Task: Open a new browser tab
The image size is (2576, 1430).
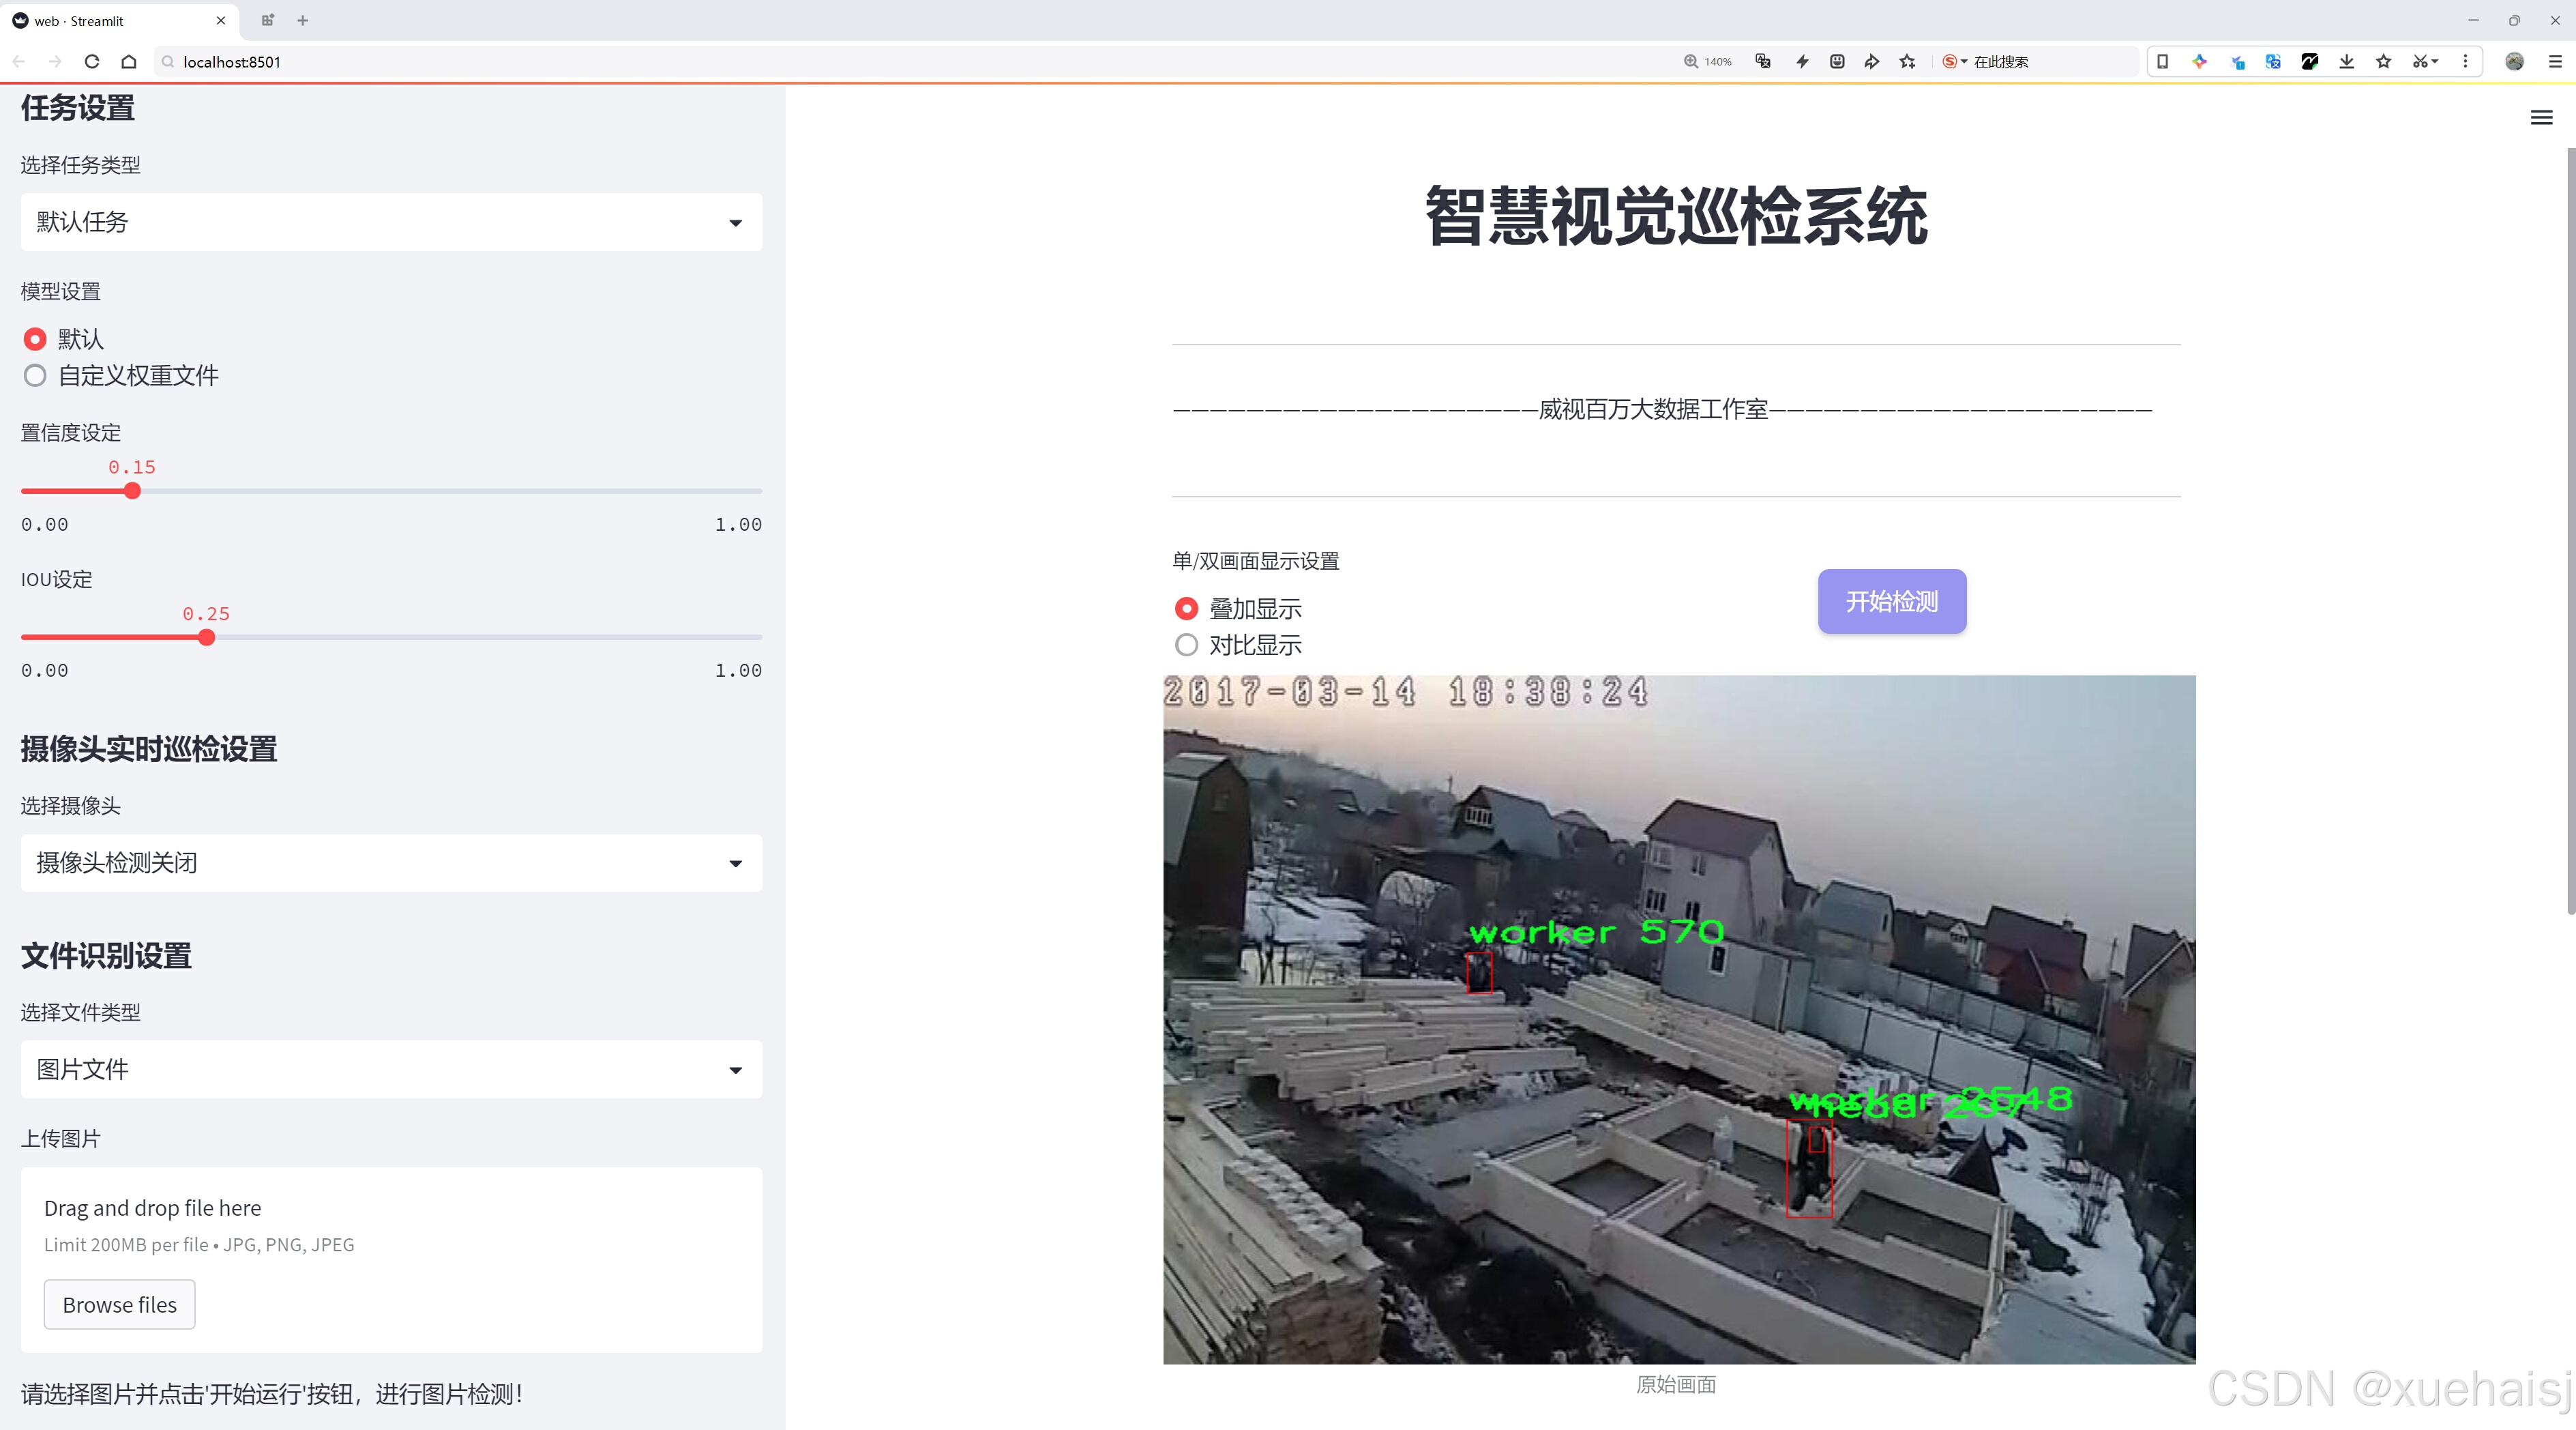Action: (x=303, y=20)
